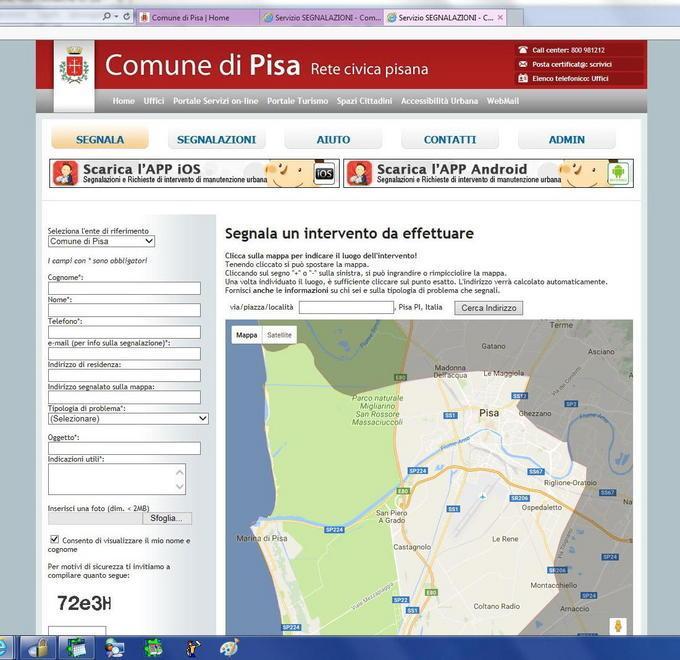Open the green calendar app in taskbar
Image resolution: width=680 pixels, height=660 pixels.
coord(76,648)
